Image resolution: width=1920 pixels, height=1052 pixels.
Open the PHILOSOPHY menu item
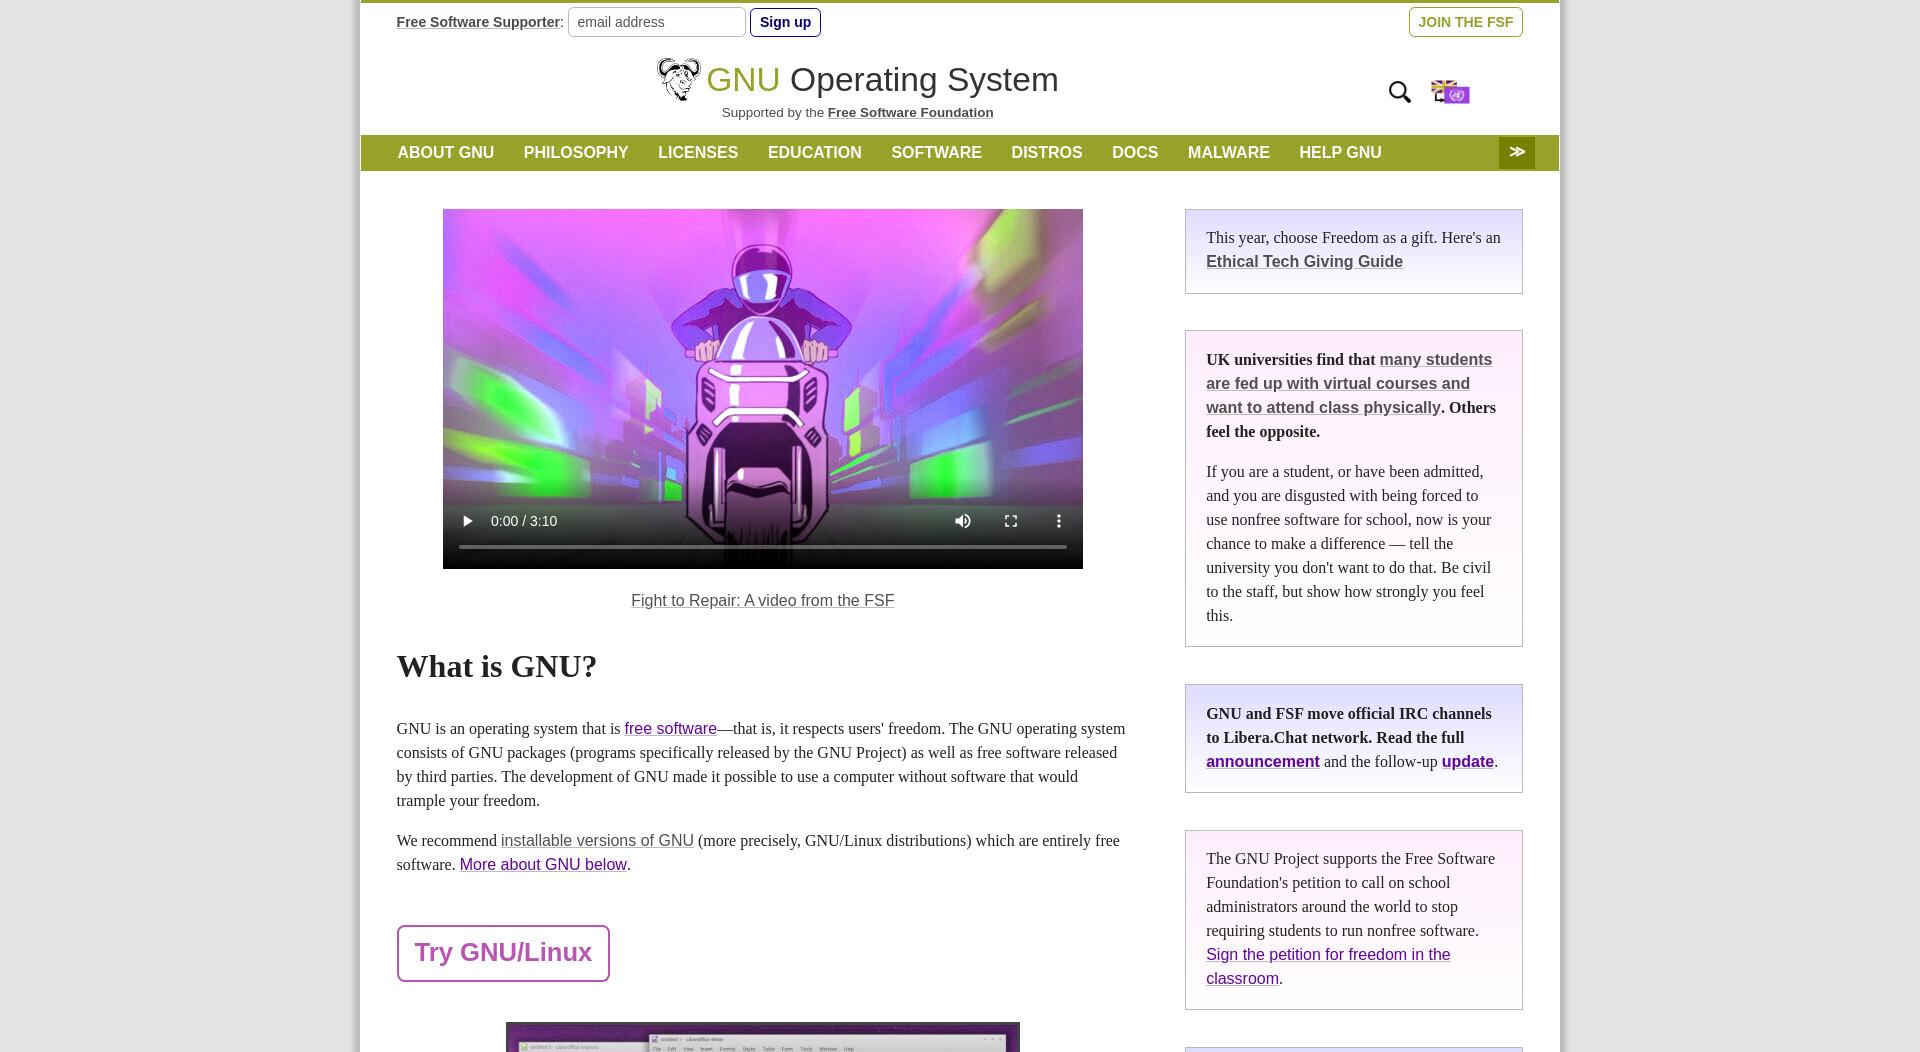tap(576, 153)
